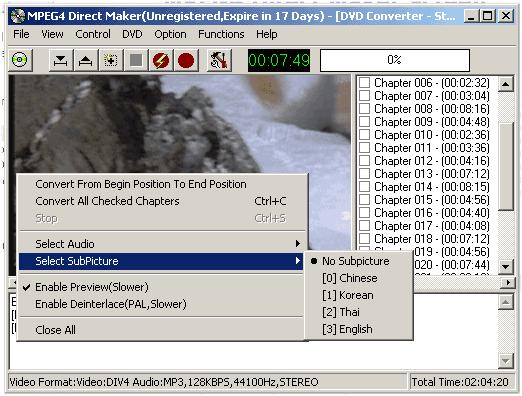Click the DVD disc icon in toolbar
Screen dimensions: 522x396
click(20, 60)
